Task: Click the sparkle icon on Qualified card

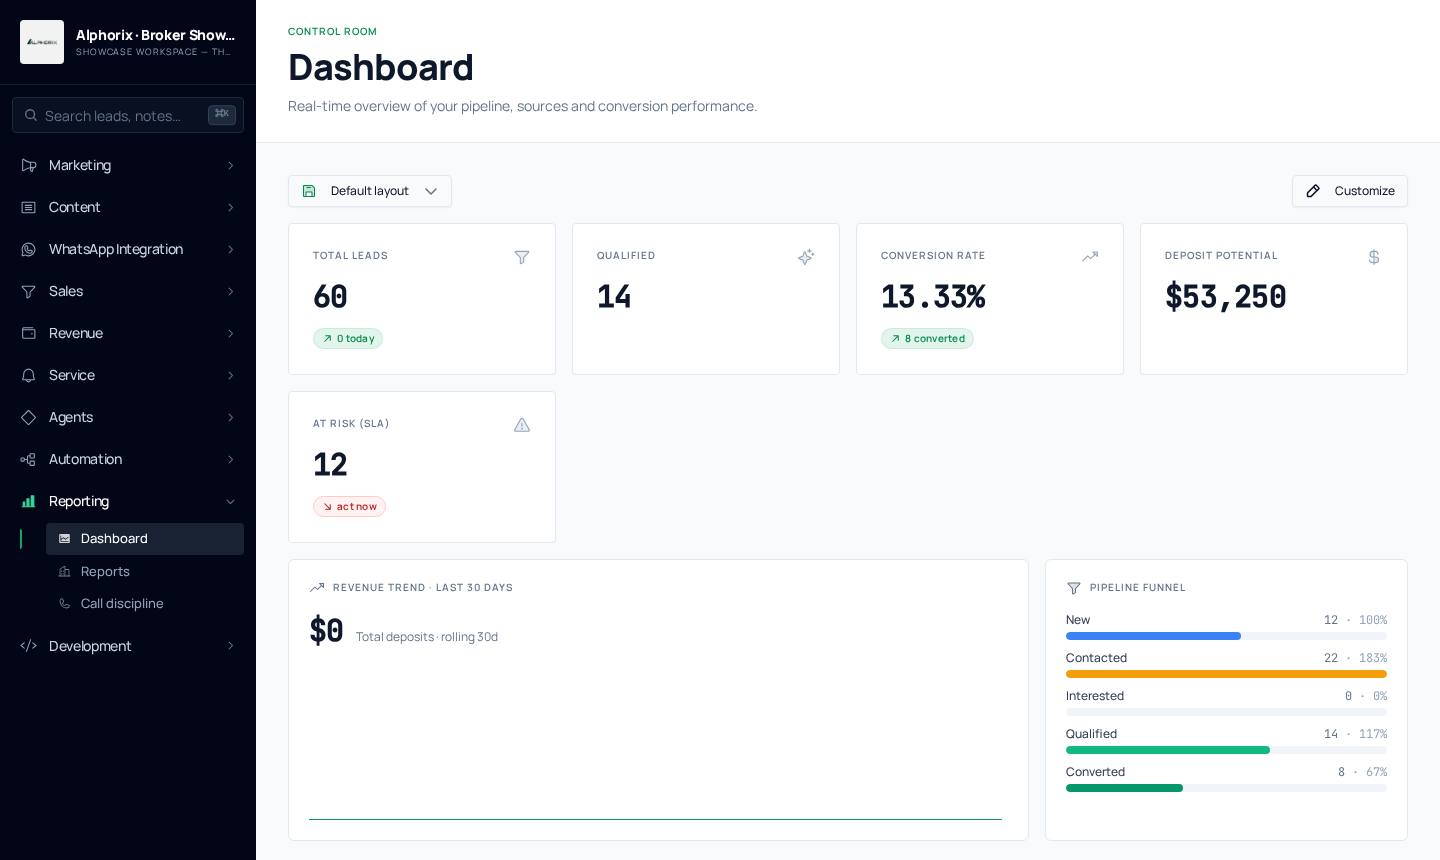Action: pyautogui.click(x=806, y=257)
